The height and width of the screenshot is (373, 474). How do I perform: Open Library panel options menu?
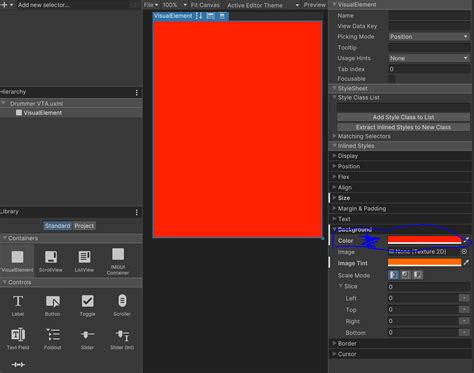point(137,212)
